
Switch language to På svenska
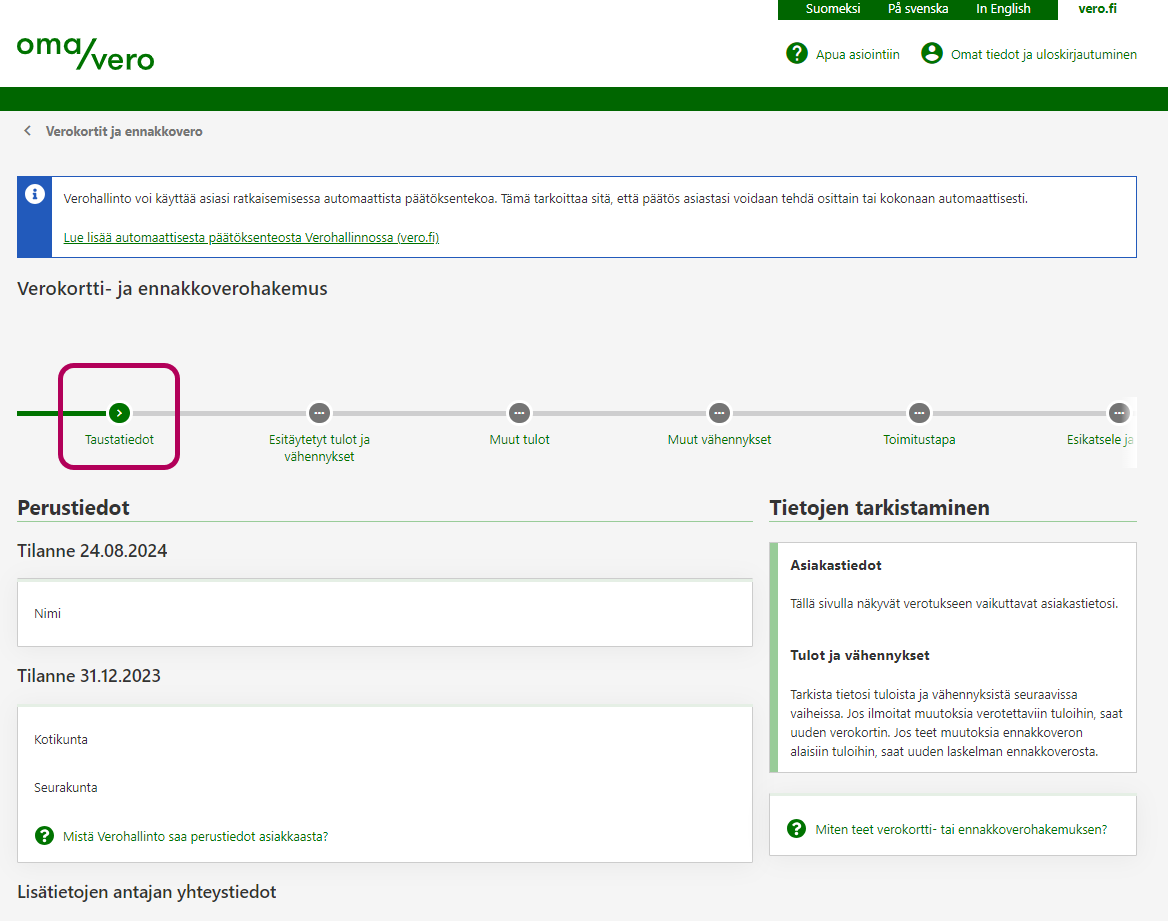[918, 9]
